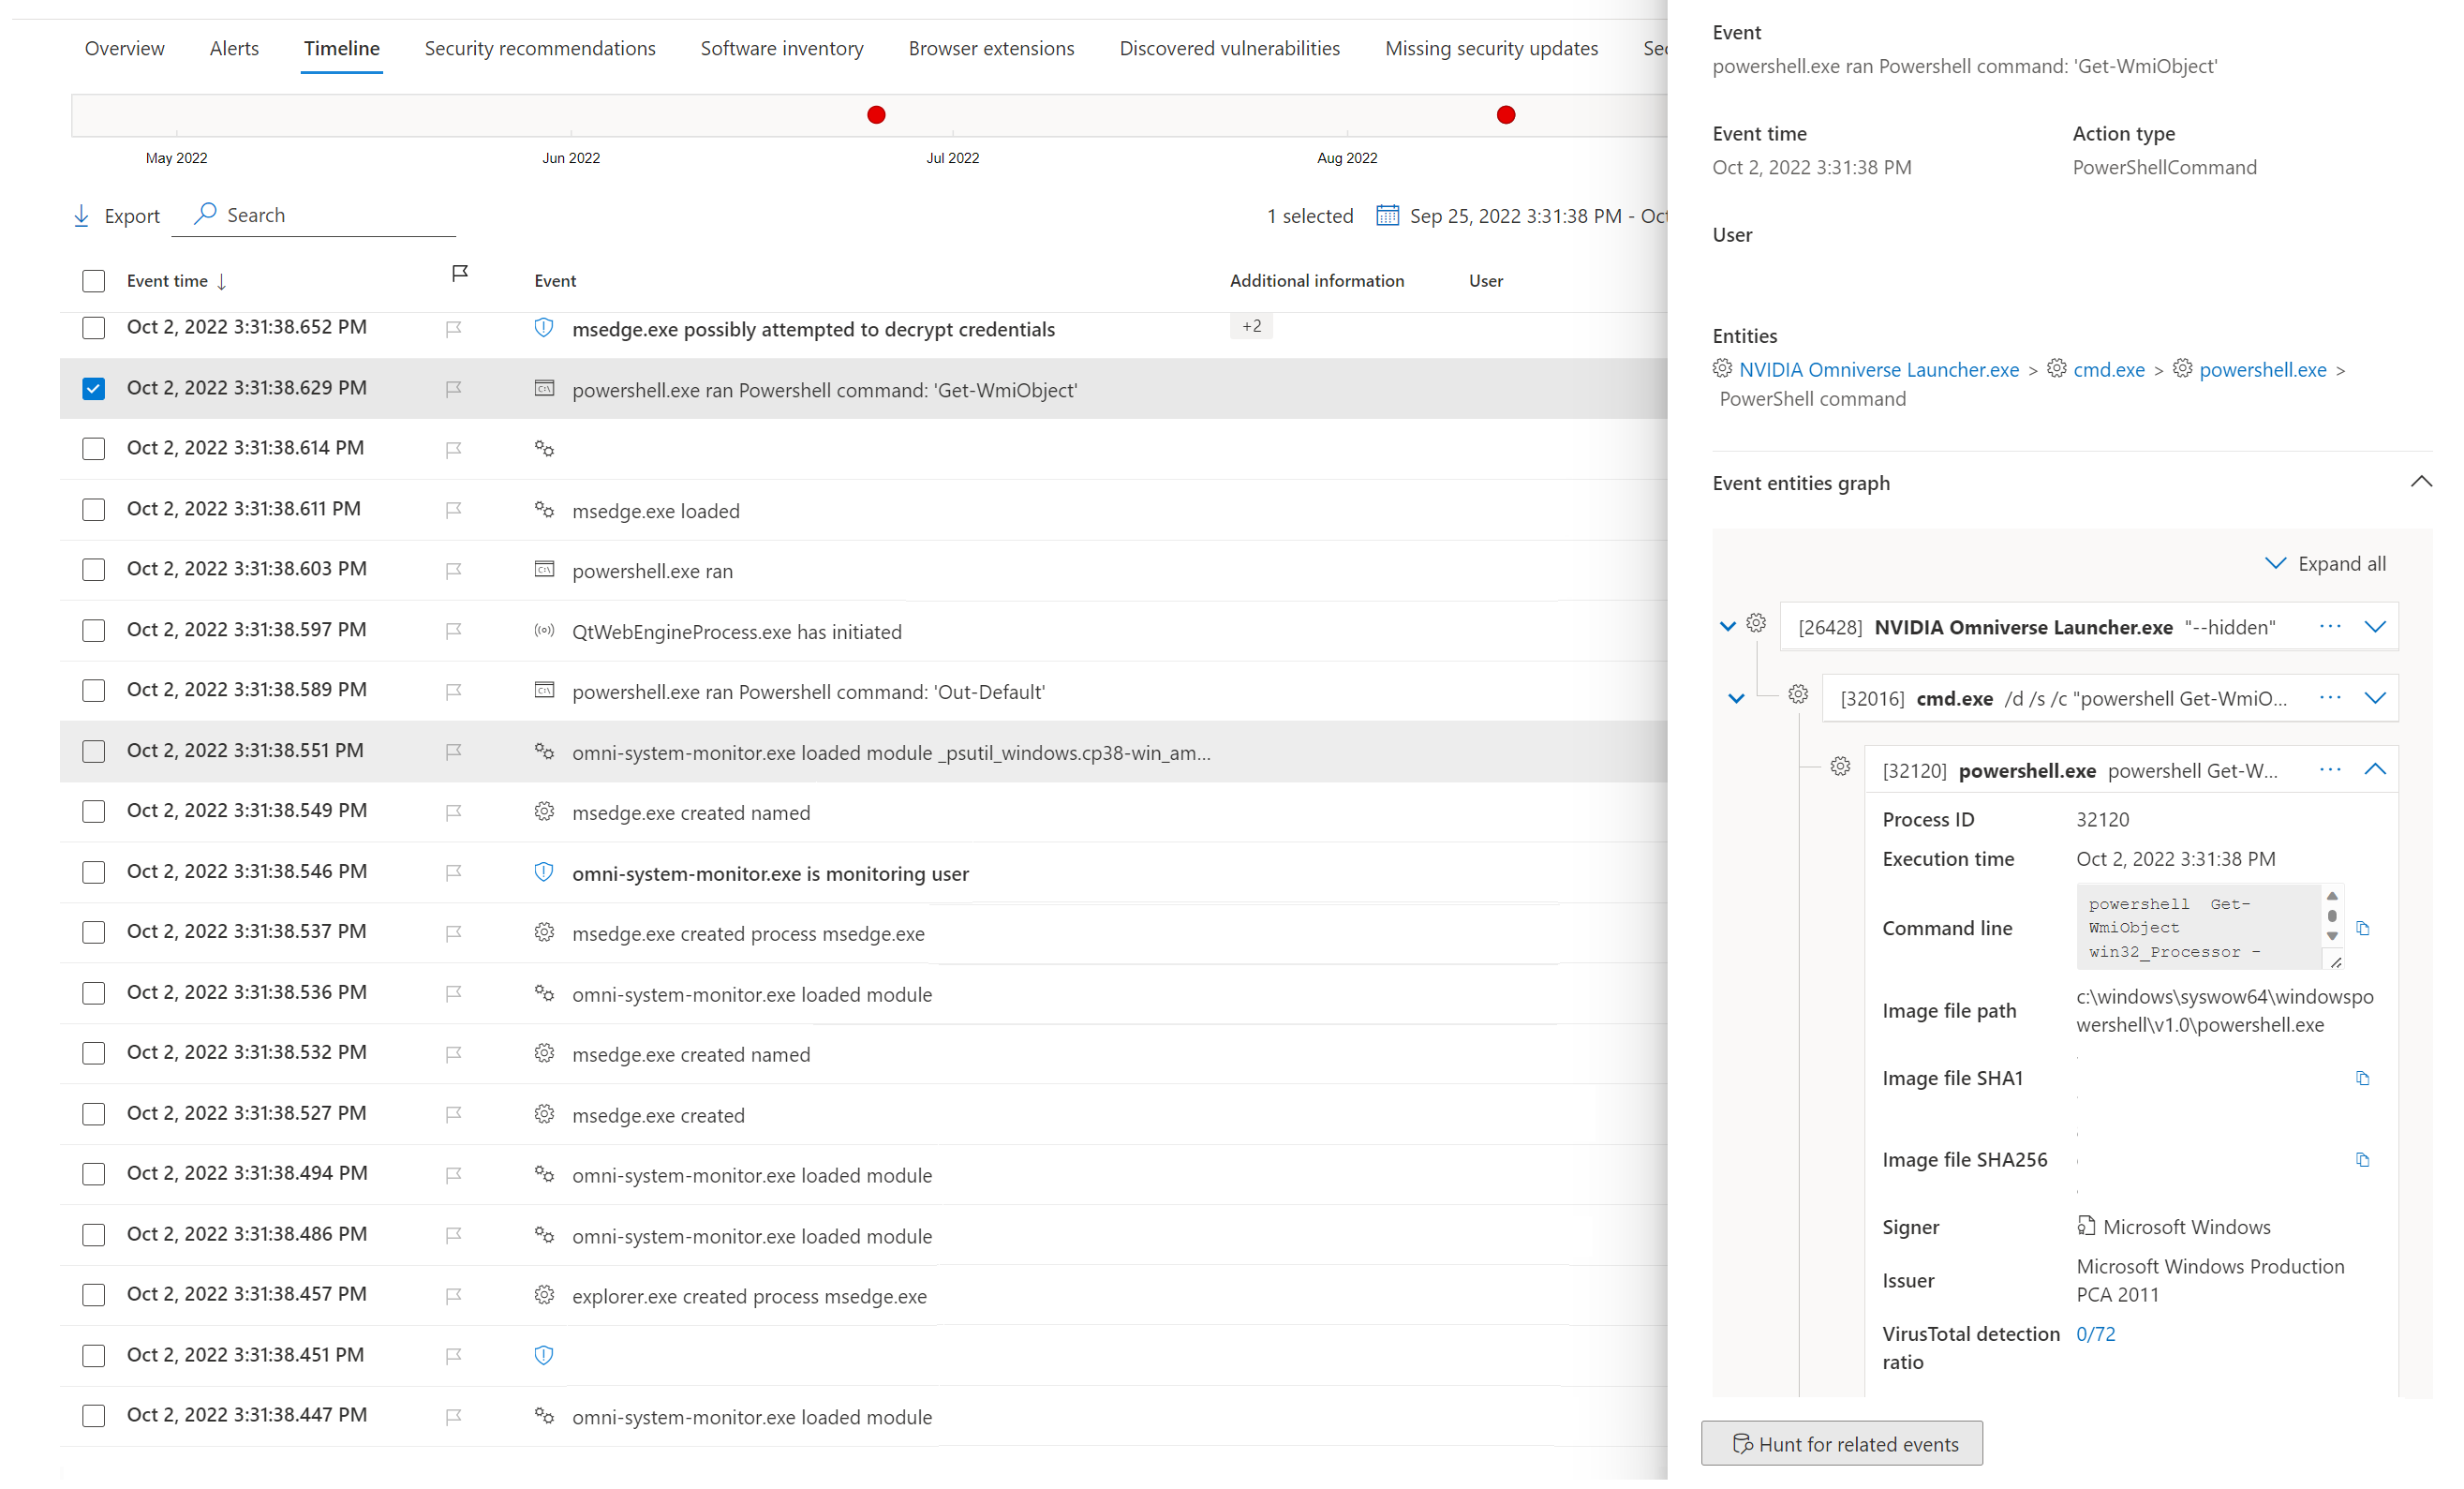Flag the msedge.exe decrypt credentials event

pyautogui.click(x=453, y=329)
